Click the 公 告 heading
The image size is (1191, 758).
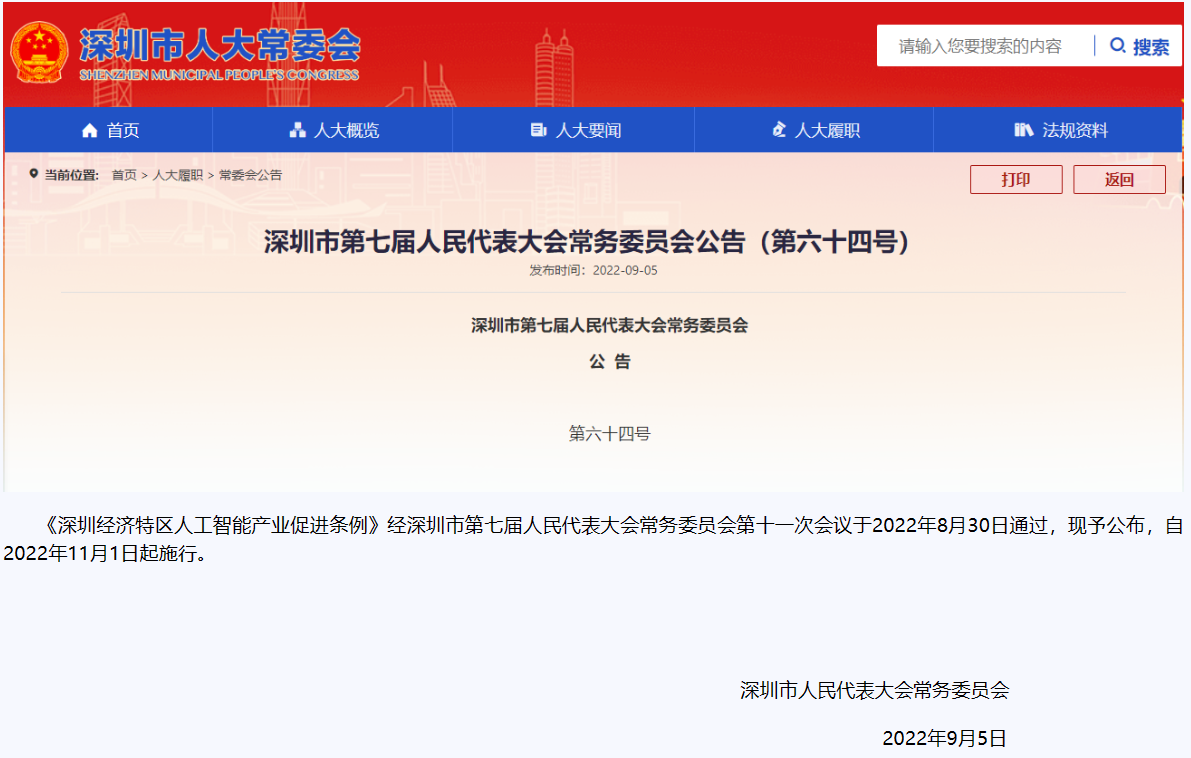(610, 362)
